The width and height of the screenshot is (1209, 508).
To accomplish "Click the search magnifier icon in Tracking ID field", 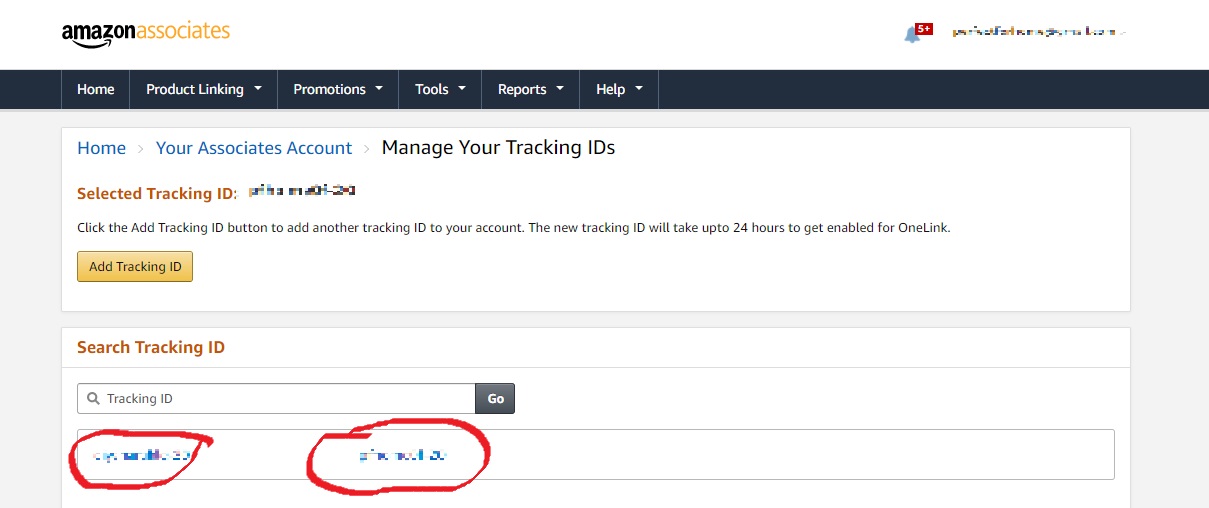I will tap(93, 398).
